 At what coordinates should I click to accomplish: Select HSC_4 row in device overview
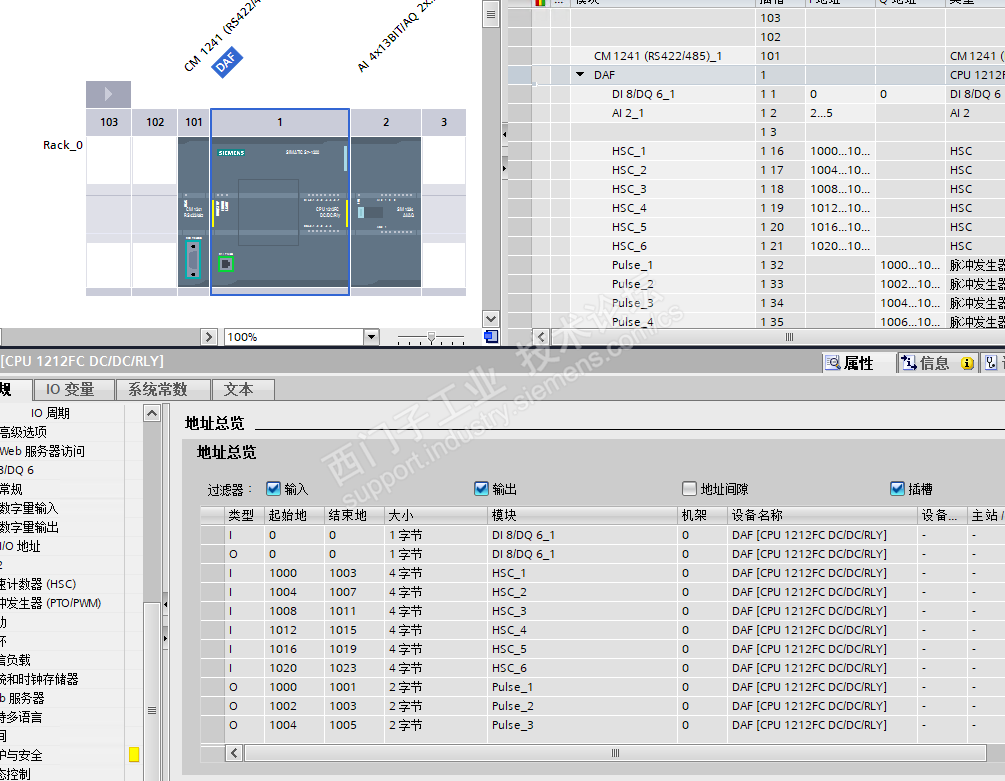[x=756, y=208]
